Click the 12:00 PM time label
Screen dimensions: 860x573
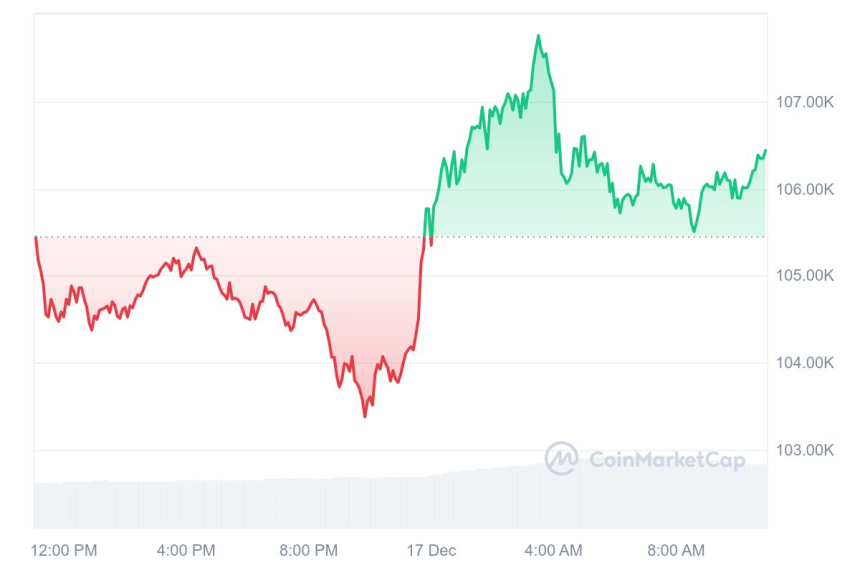coord(64,550)
